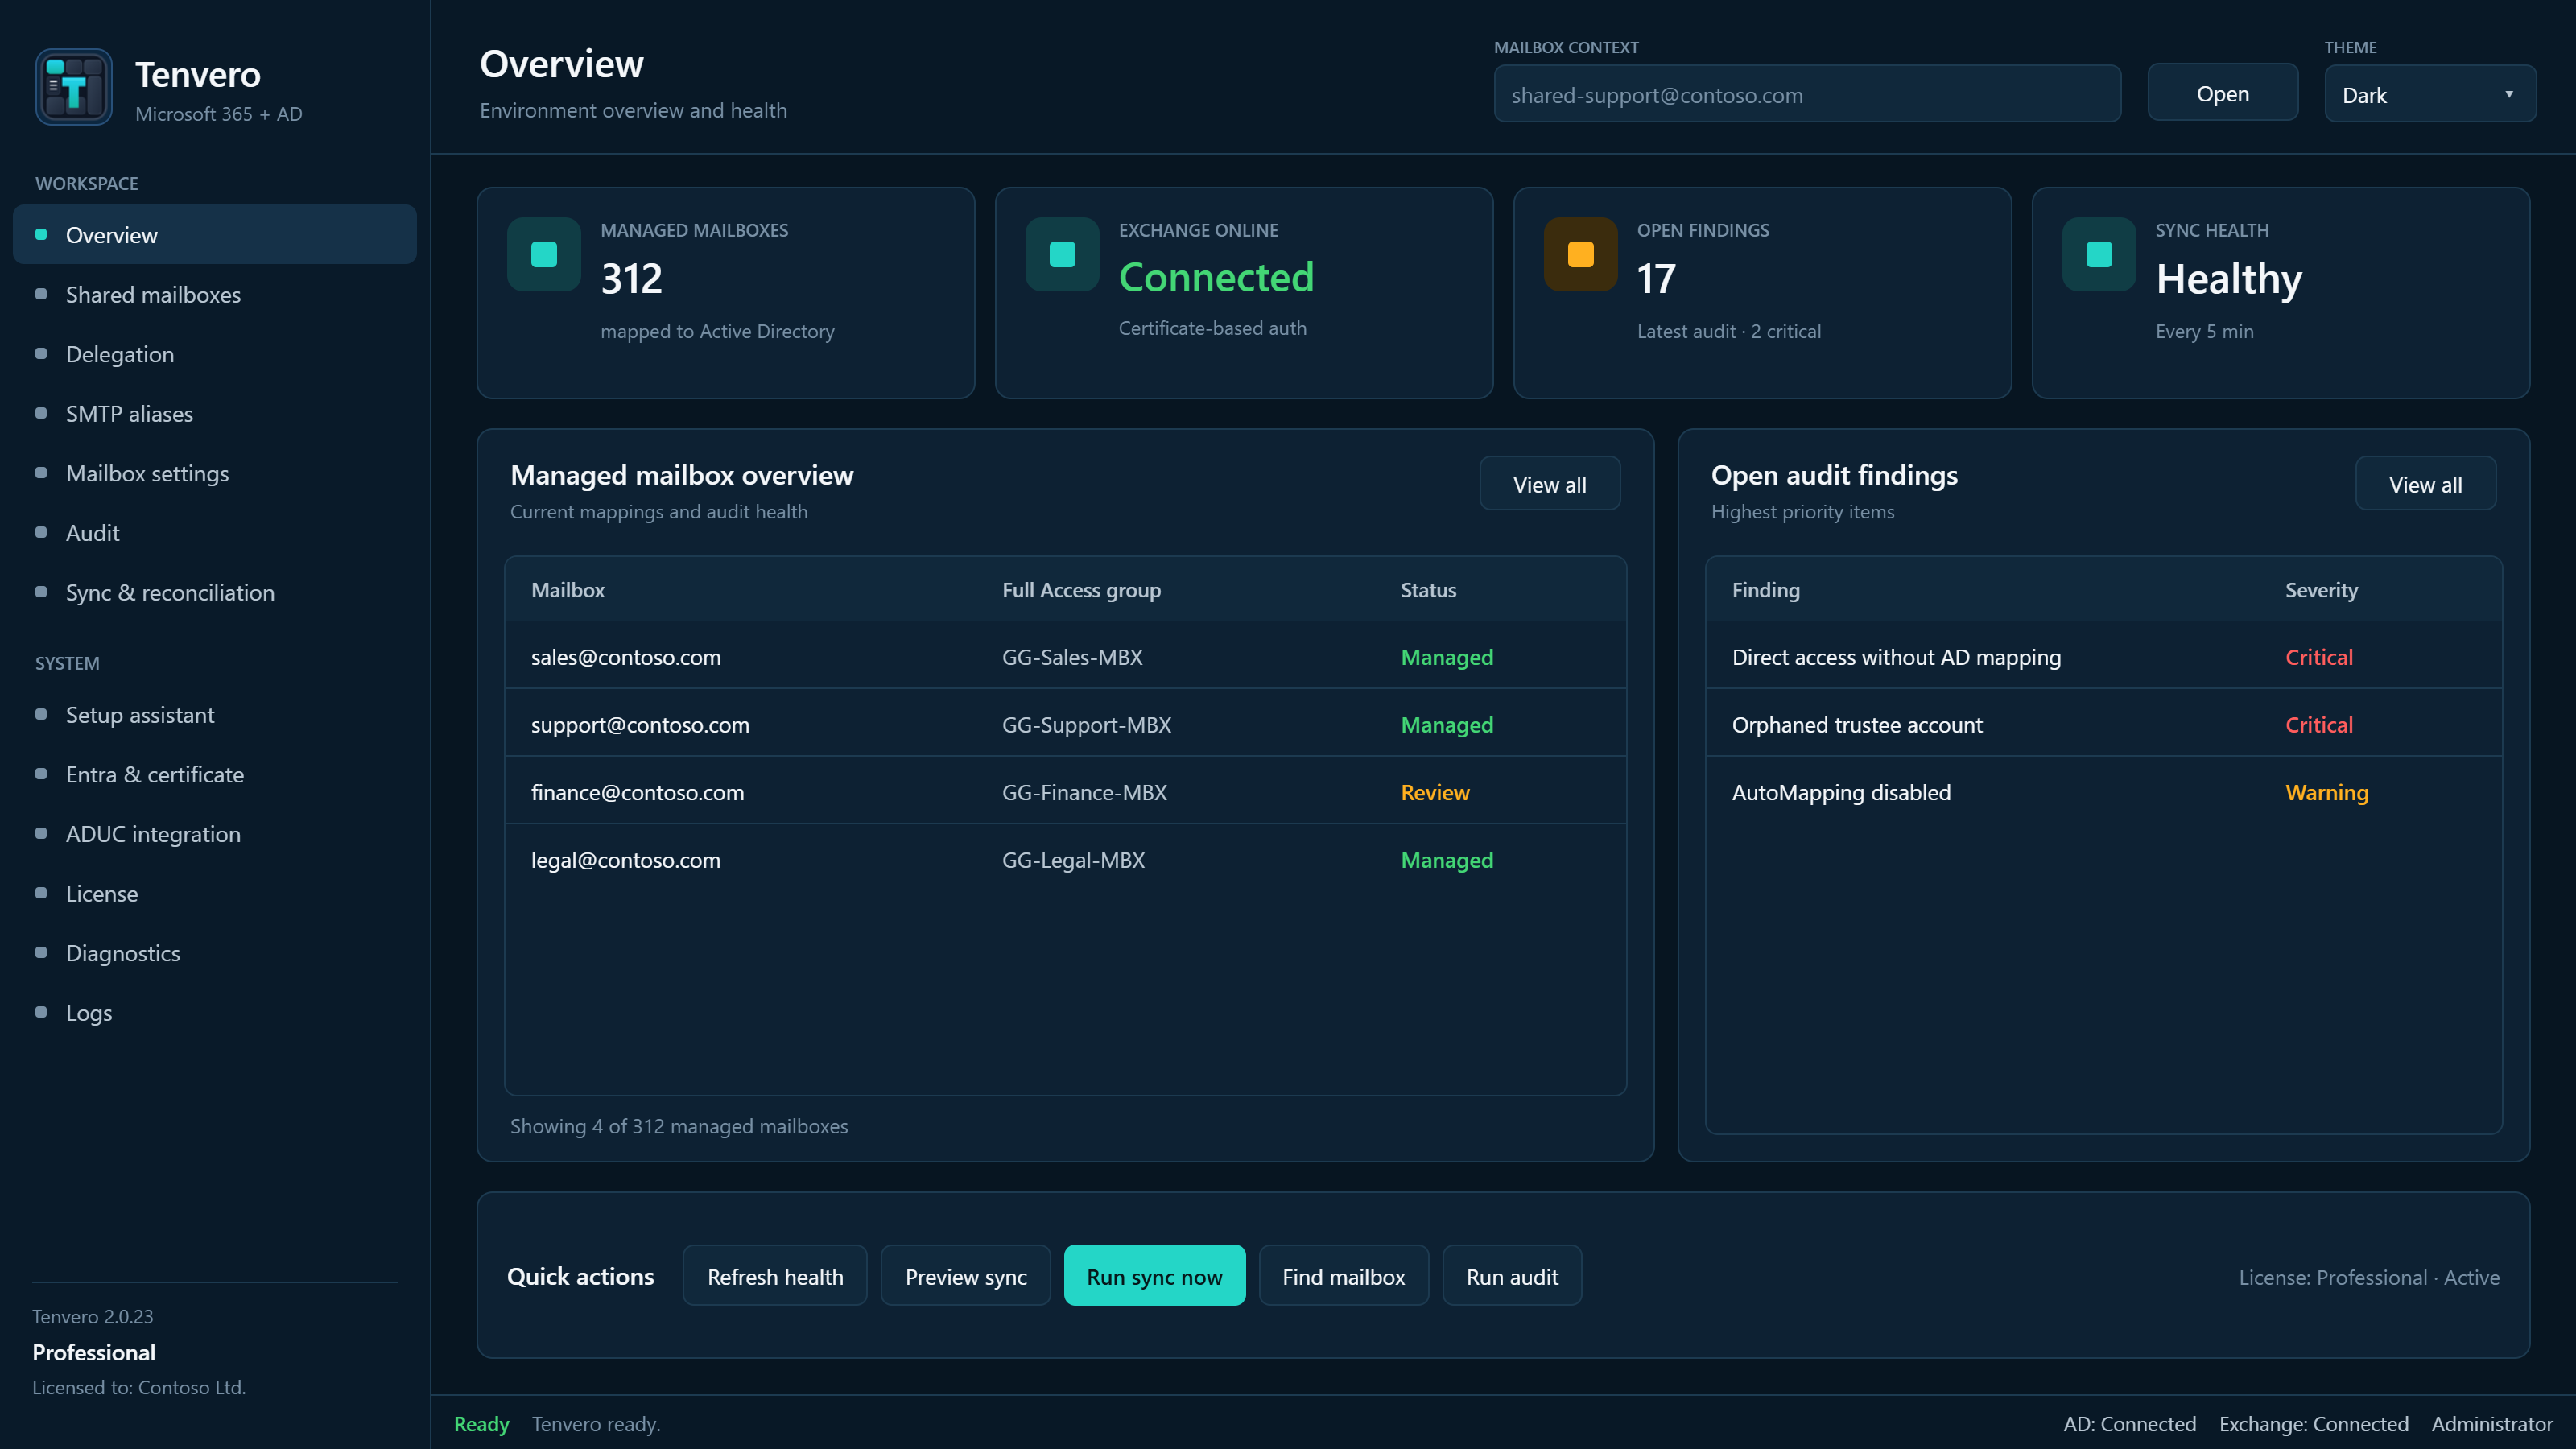The image size is (2576, 1449).
Task: Select finance@contoso.com mailbox row
Action: pos(1065,791)
